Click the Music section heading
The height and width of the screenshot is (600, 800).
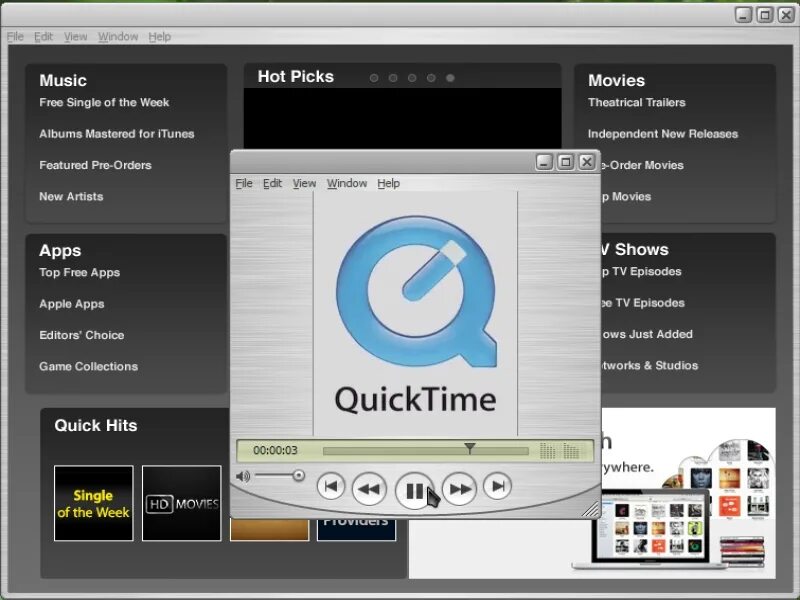point(63,81)
